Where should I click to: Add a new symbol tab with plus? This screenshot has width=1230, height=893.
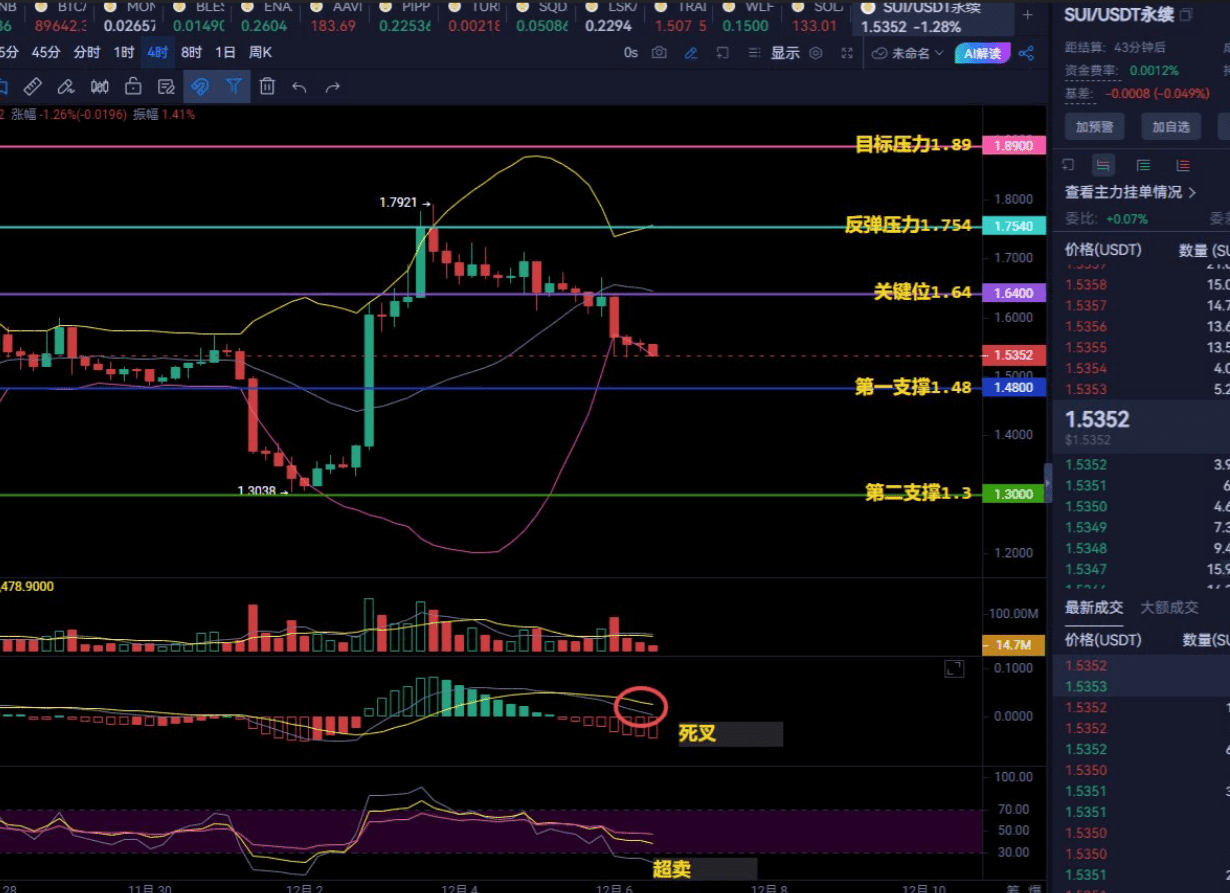[x=1027, y=15]
